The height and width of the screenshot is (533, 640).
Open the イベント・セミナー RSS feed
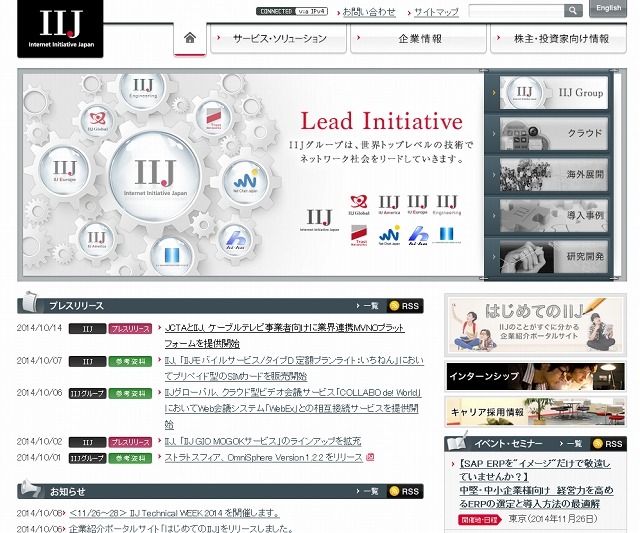609,444
